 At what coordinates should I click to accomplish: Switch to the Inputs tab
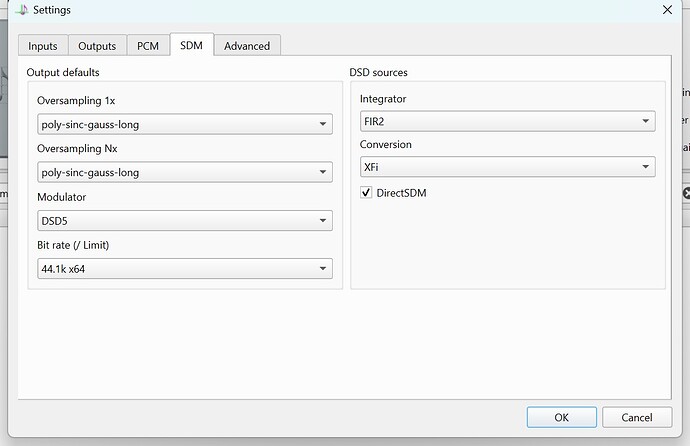coord(43,46)
